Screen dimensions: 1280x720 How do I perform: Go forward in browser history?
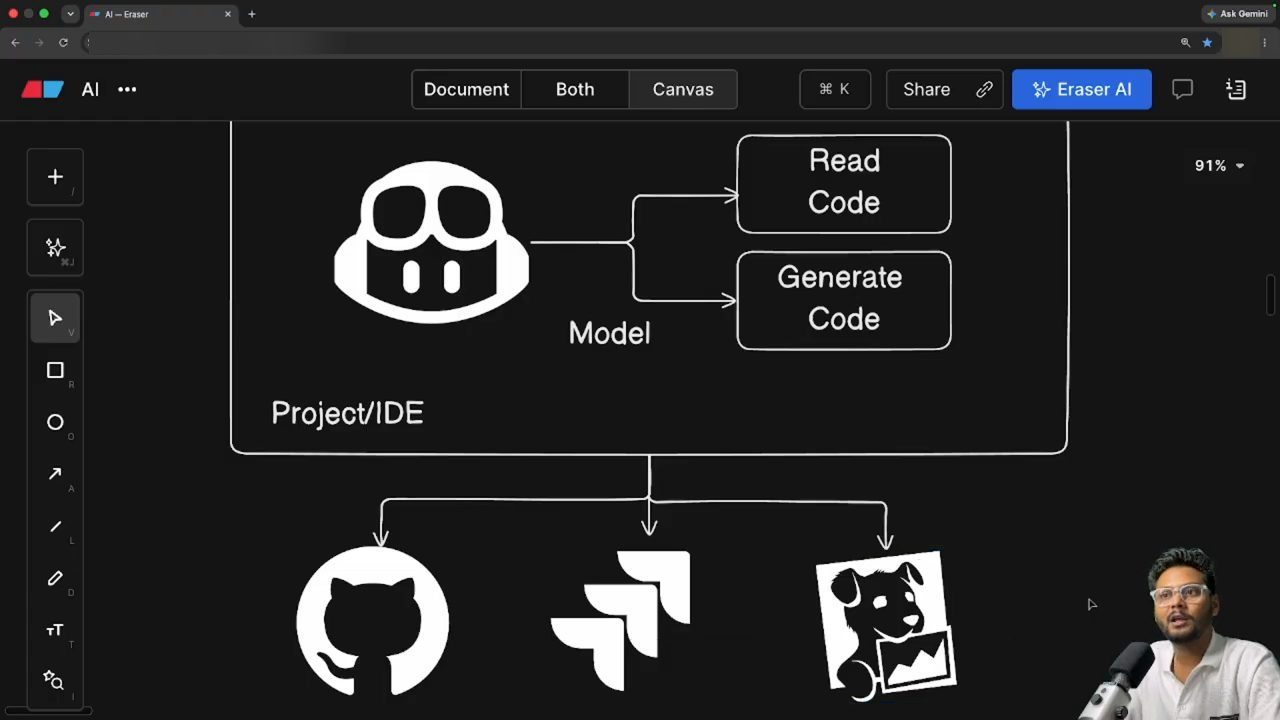(39, 42)
